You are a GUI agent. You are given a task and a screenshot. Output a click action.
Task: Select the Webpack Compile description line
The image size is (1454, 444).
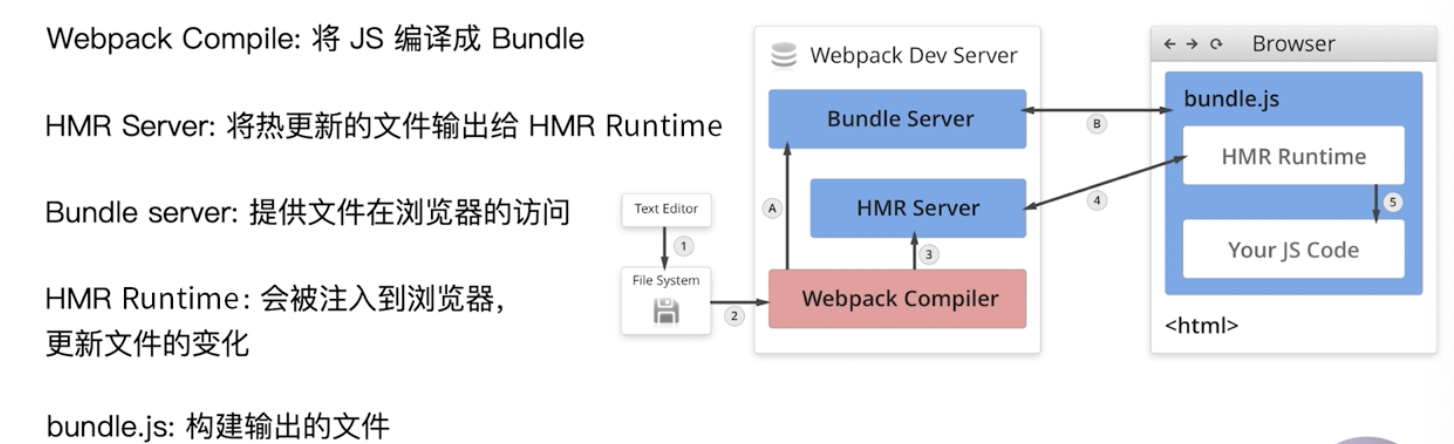click(x=316, y=40)
